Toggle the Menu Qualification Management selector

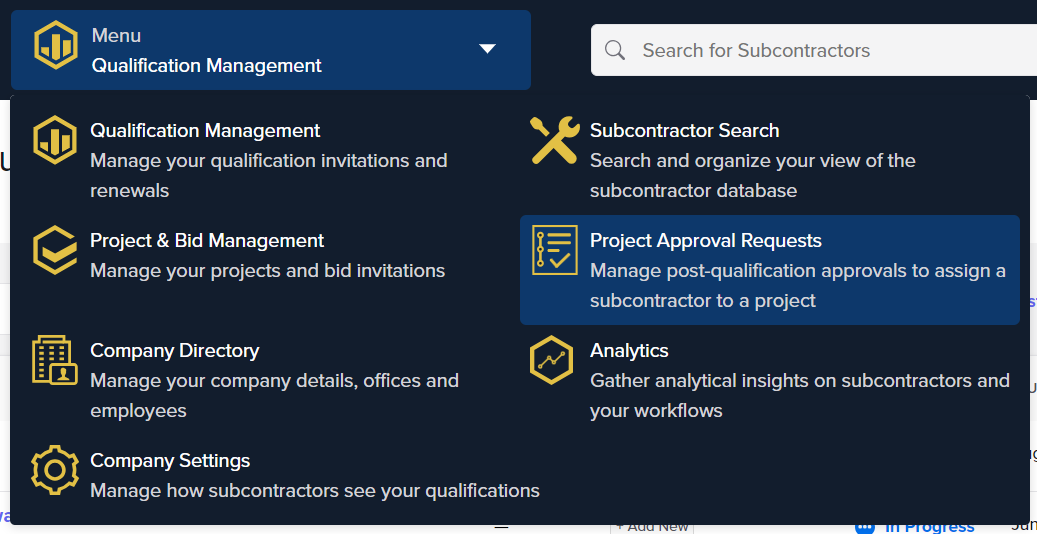point(270,50)
